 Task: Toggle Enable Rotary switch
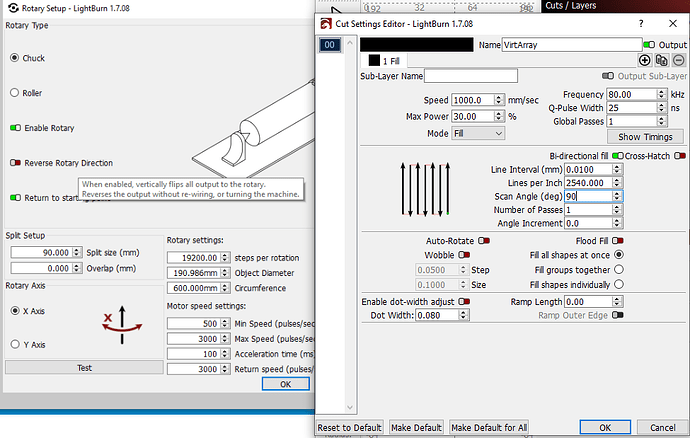[15, 128]
